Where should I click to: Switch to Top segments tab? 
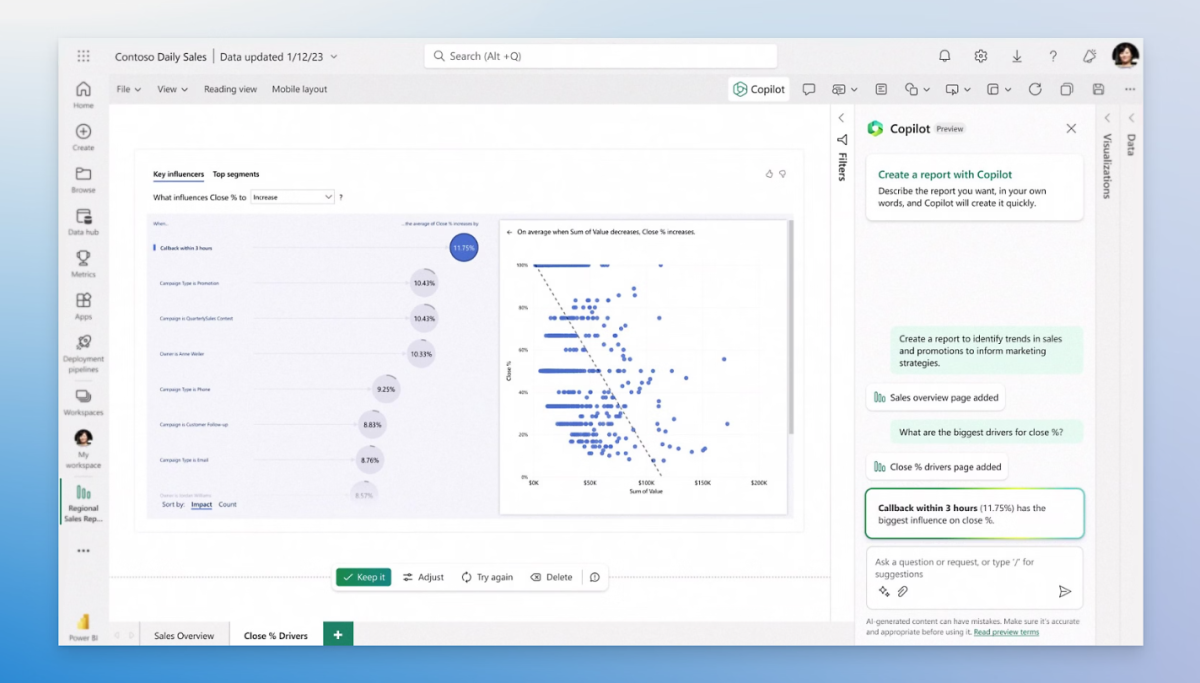tap(235, 174)
